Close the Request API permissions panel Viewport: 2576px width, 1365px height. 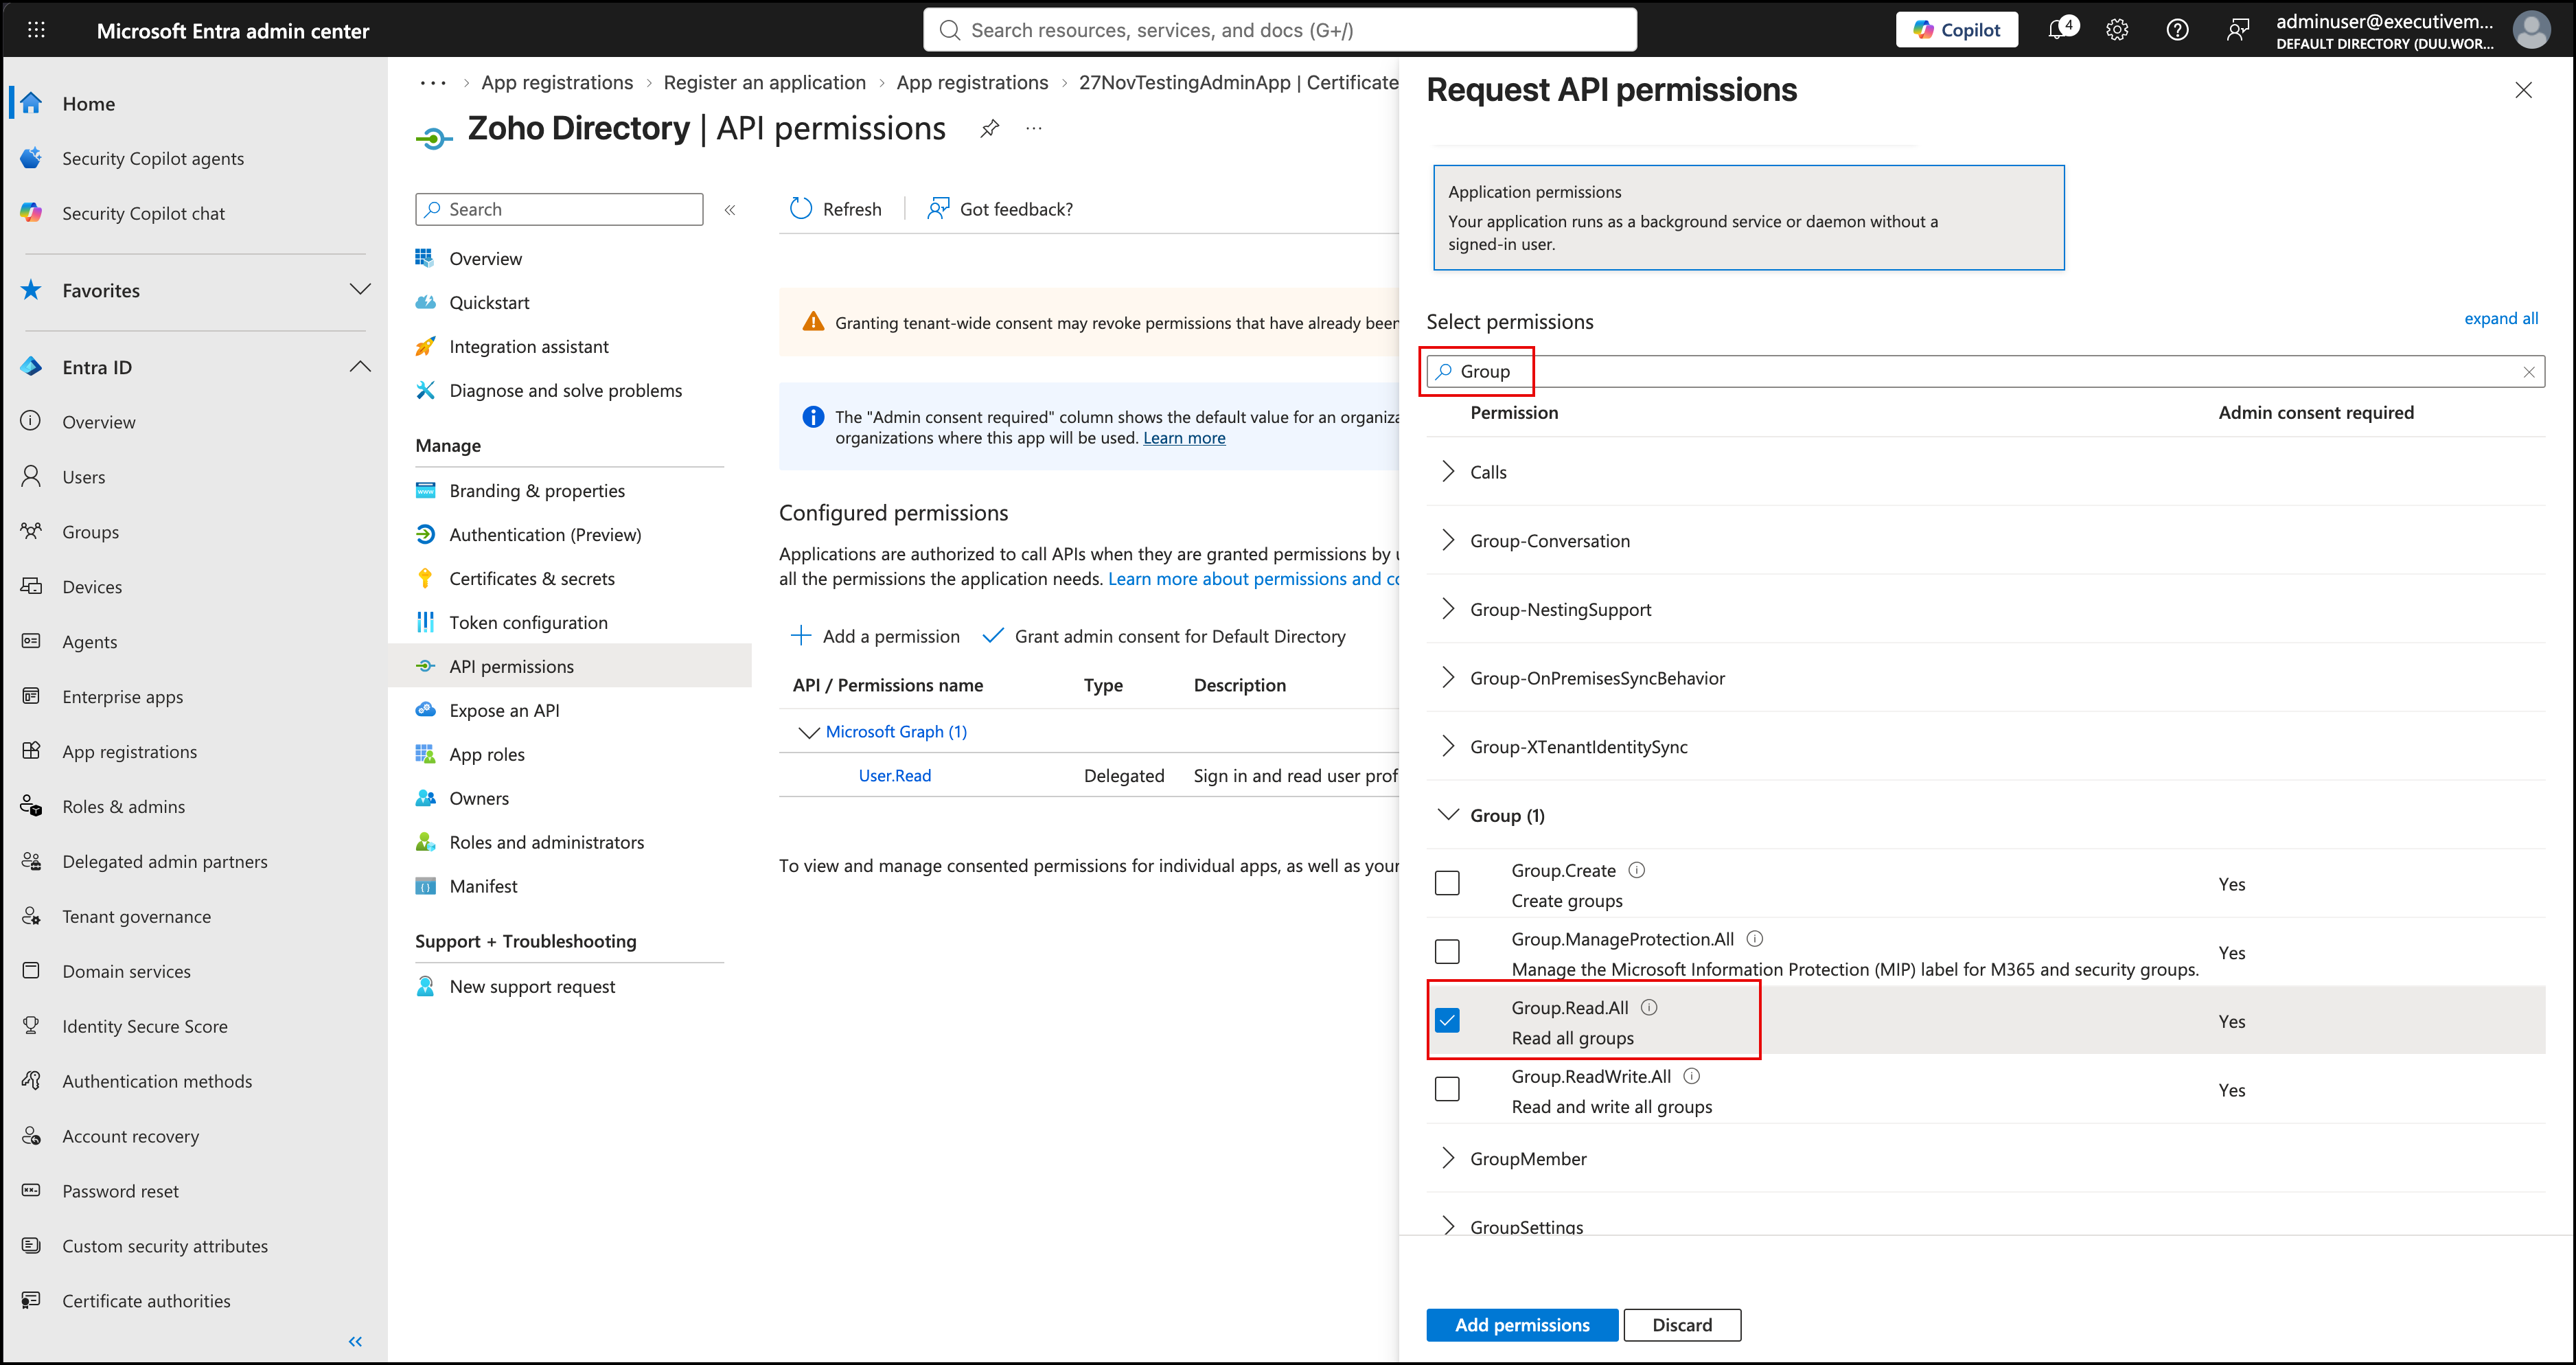click(2523, 90)
